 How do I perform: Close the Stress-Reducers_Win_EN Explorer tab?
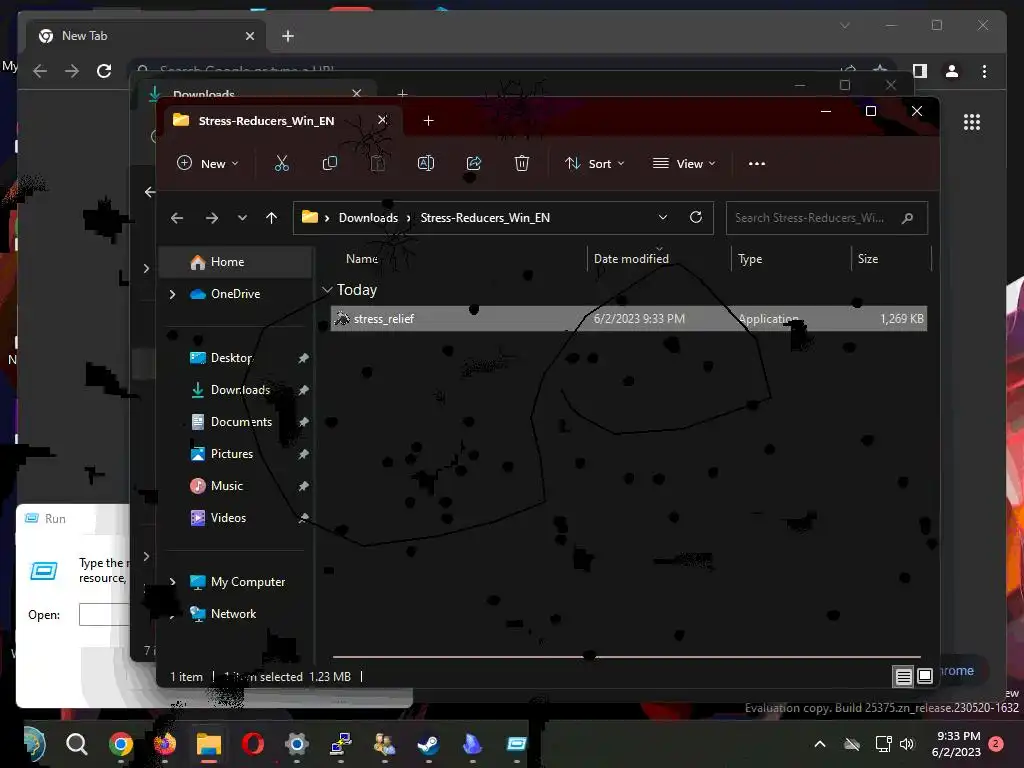pos(383,120)
